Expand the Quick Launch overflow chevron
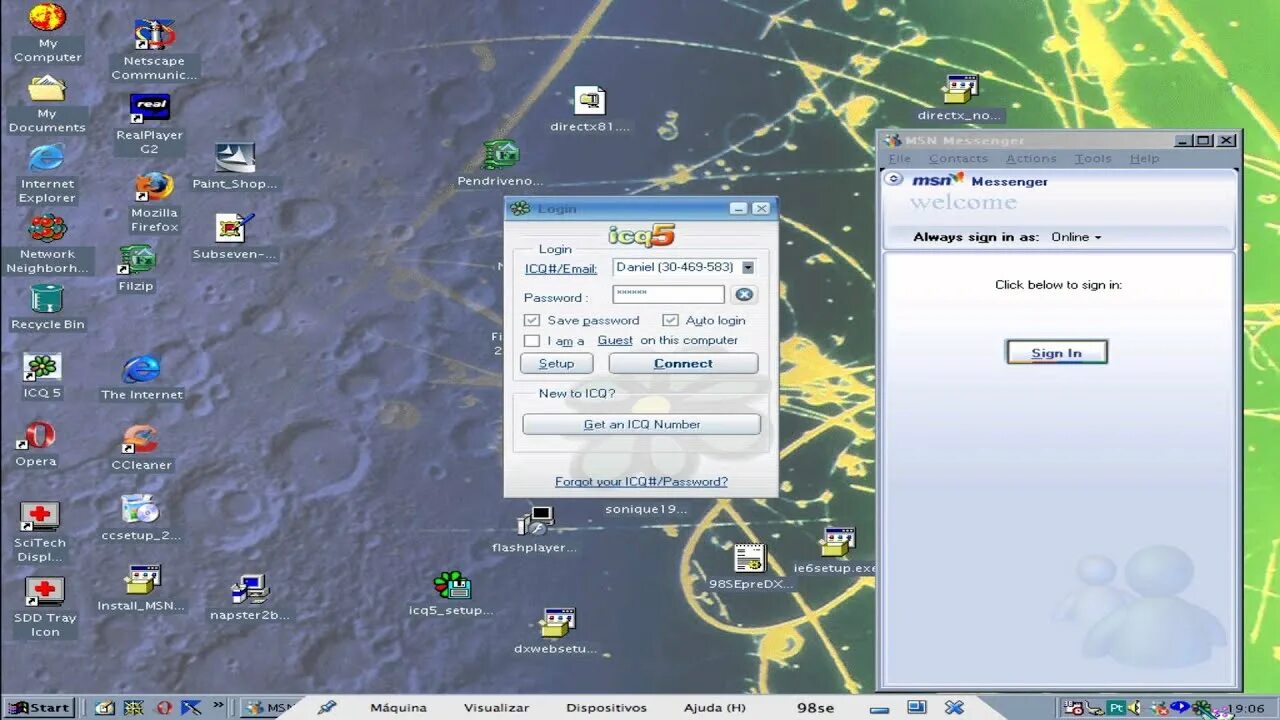 pyautogui.click(x=219, y=705)
